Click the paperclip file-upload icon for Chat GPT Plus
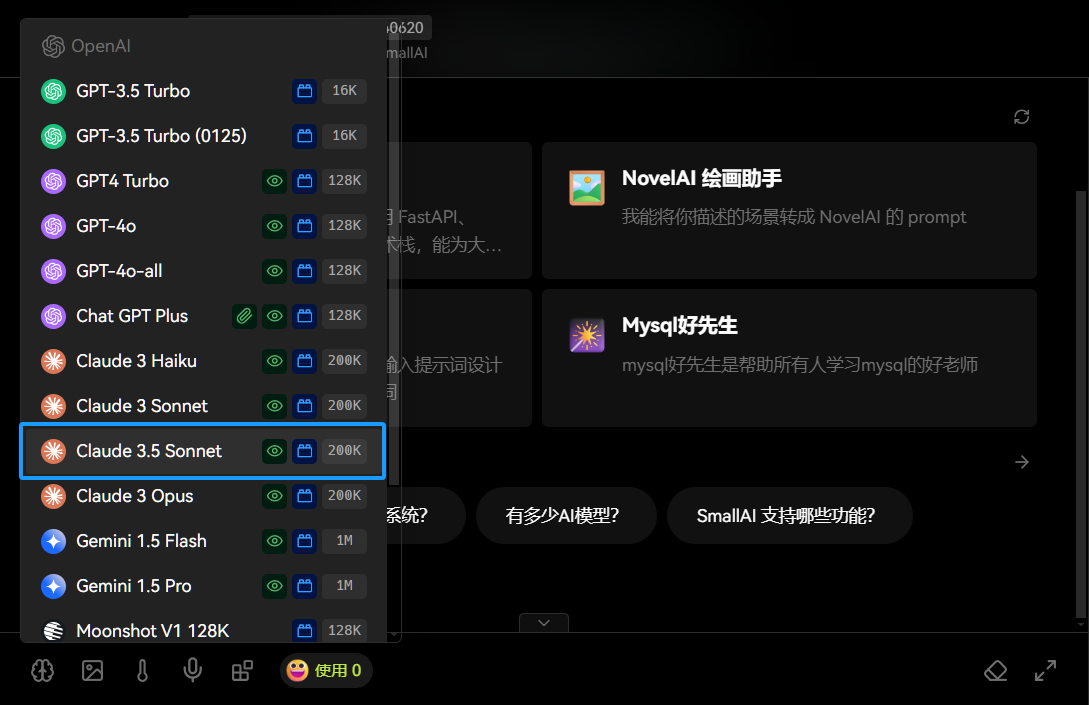The image size is (1089, 705). pyautogui.click(x=244, y=316)
